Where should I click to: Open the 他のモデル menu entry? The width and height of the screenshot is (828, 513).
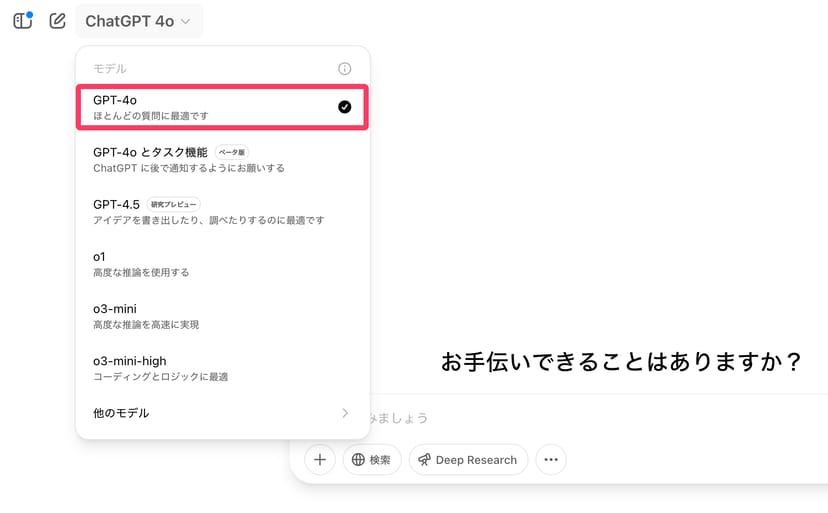[x=121, y=413]
